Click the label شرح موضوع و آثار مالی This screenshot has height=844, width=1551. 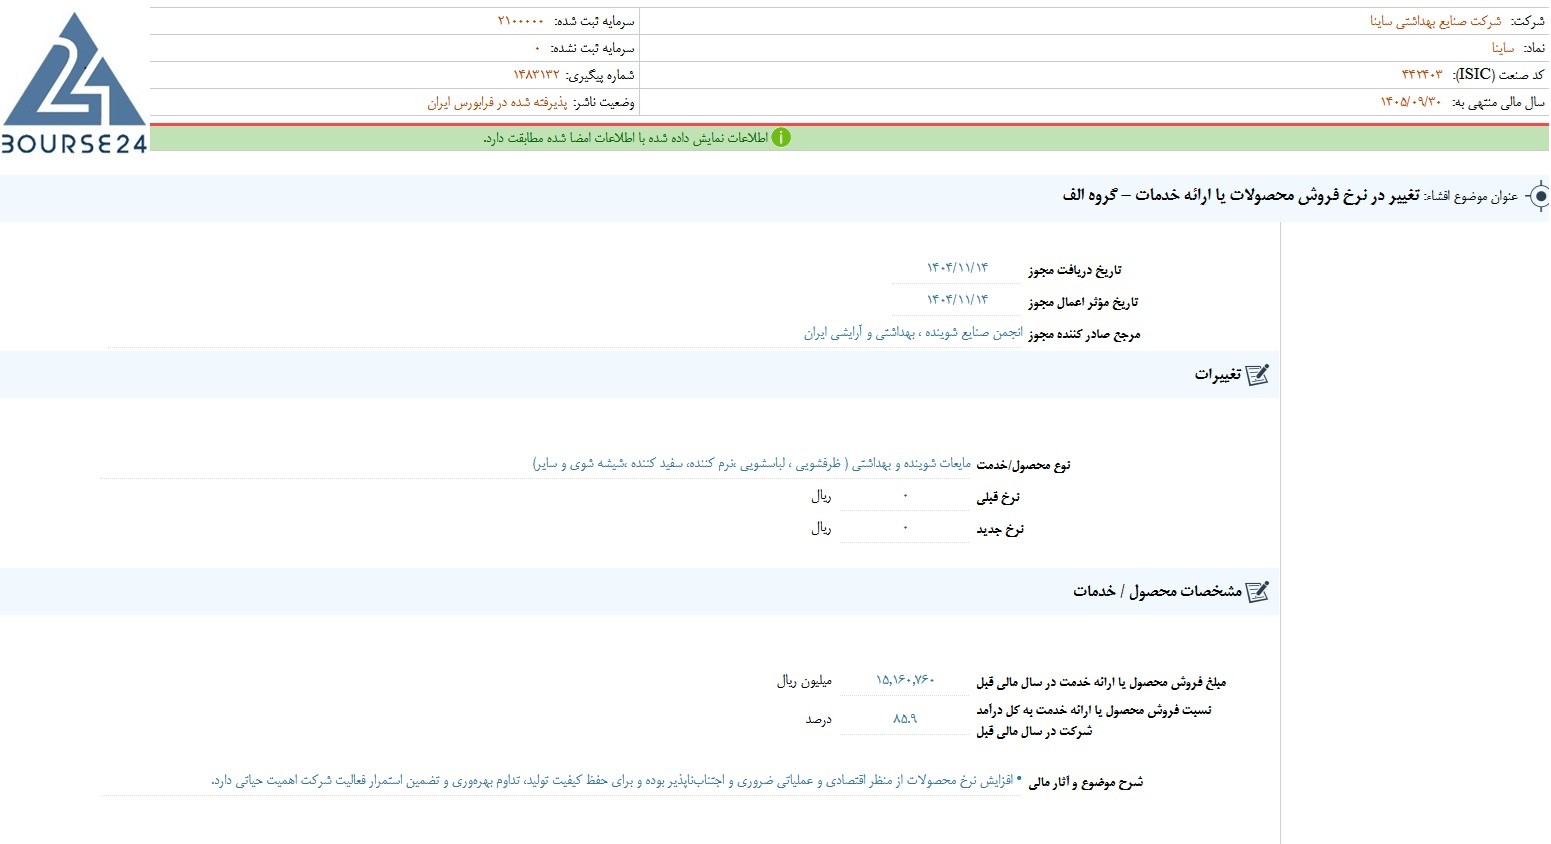click(1085, 782)
